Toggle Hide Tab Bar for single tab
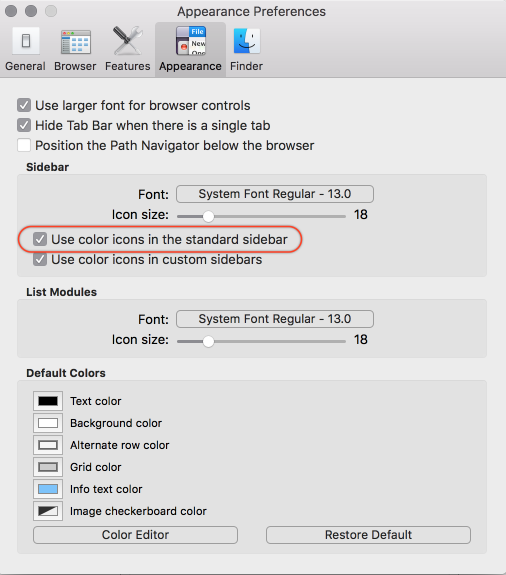This screenshot has height=575, width=506. pyautogui.click(x=24, y=125)
